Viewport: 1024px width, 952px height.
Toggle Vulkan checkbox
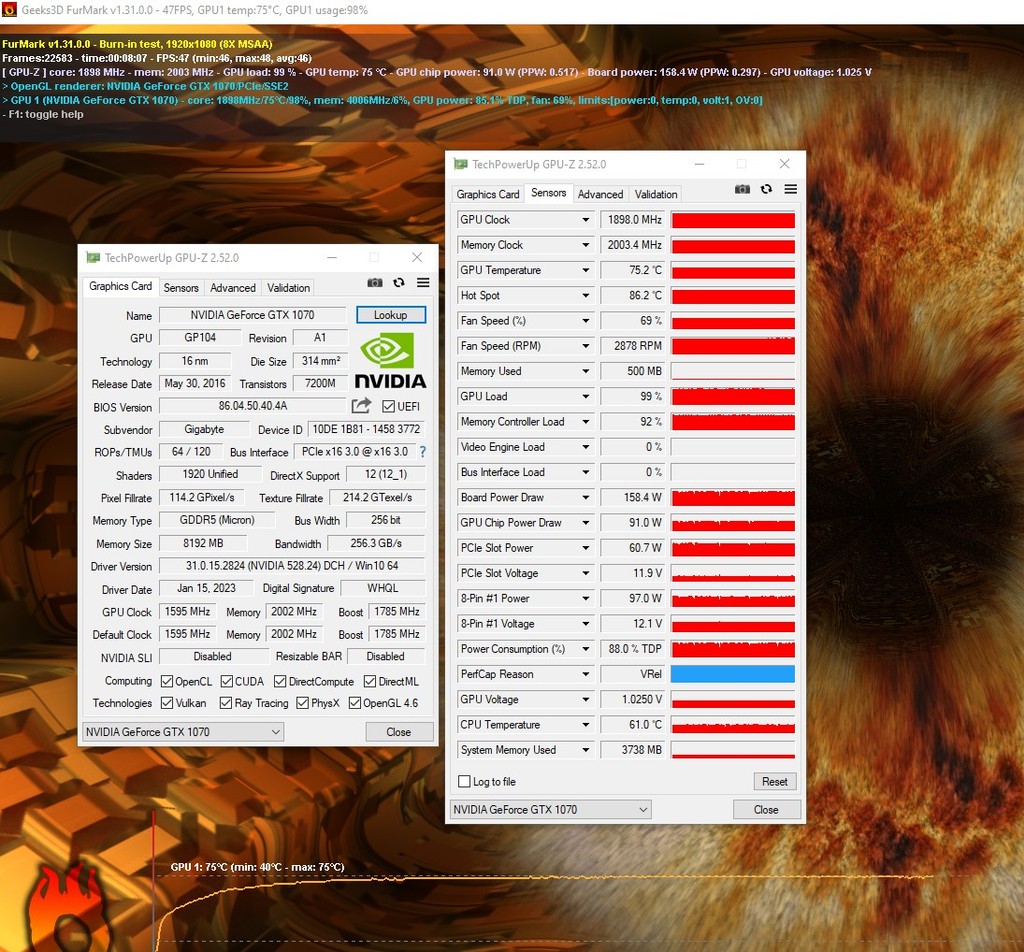167,703
